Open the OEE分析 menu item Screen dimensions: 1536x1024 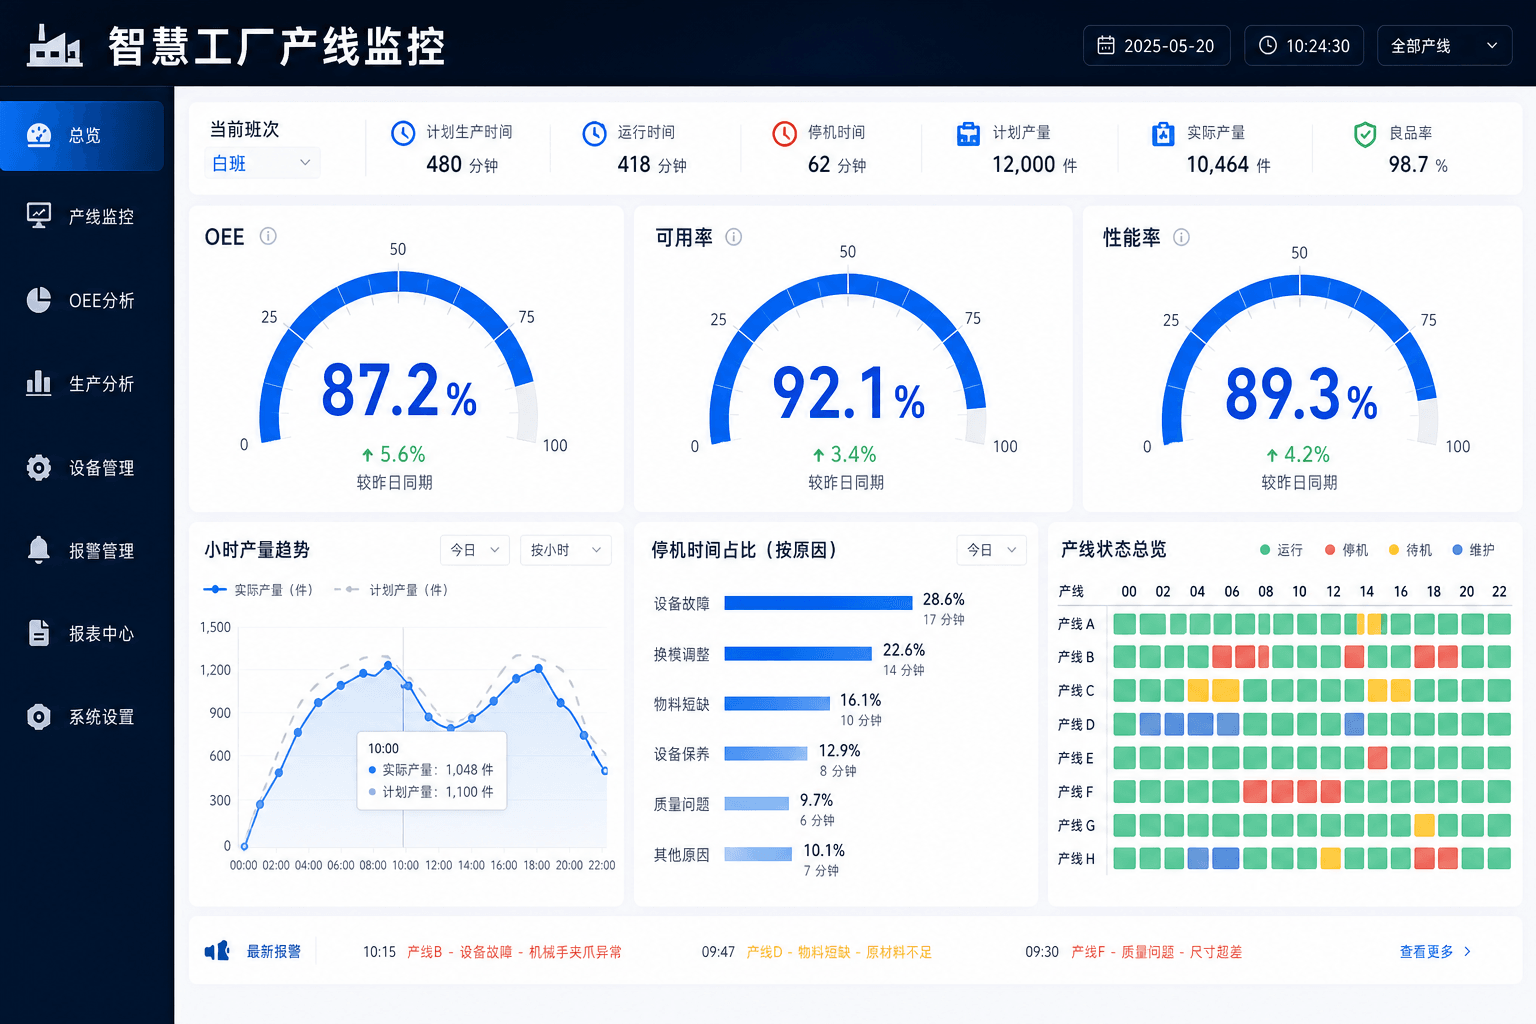pos(82,300)
